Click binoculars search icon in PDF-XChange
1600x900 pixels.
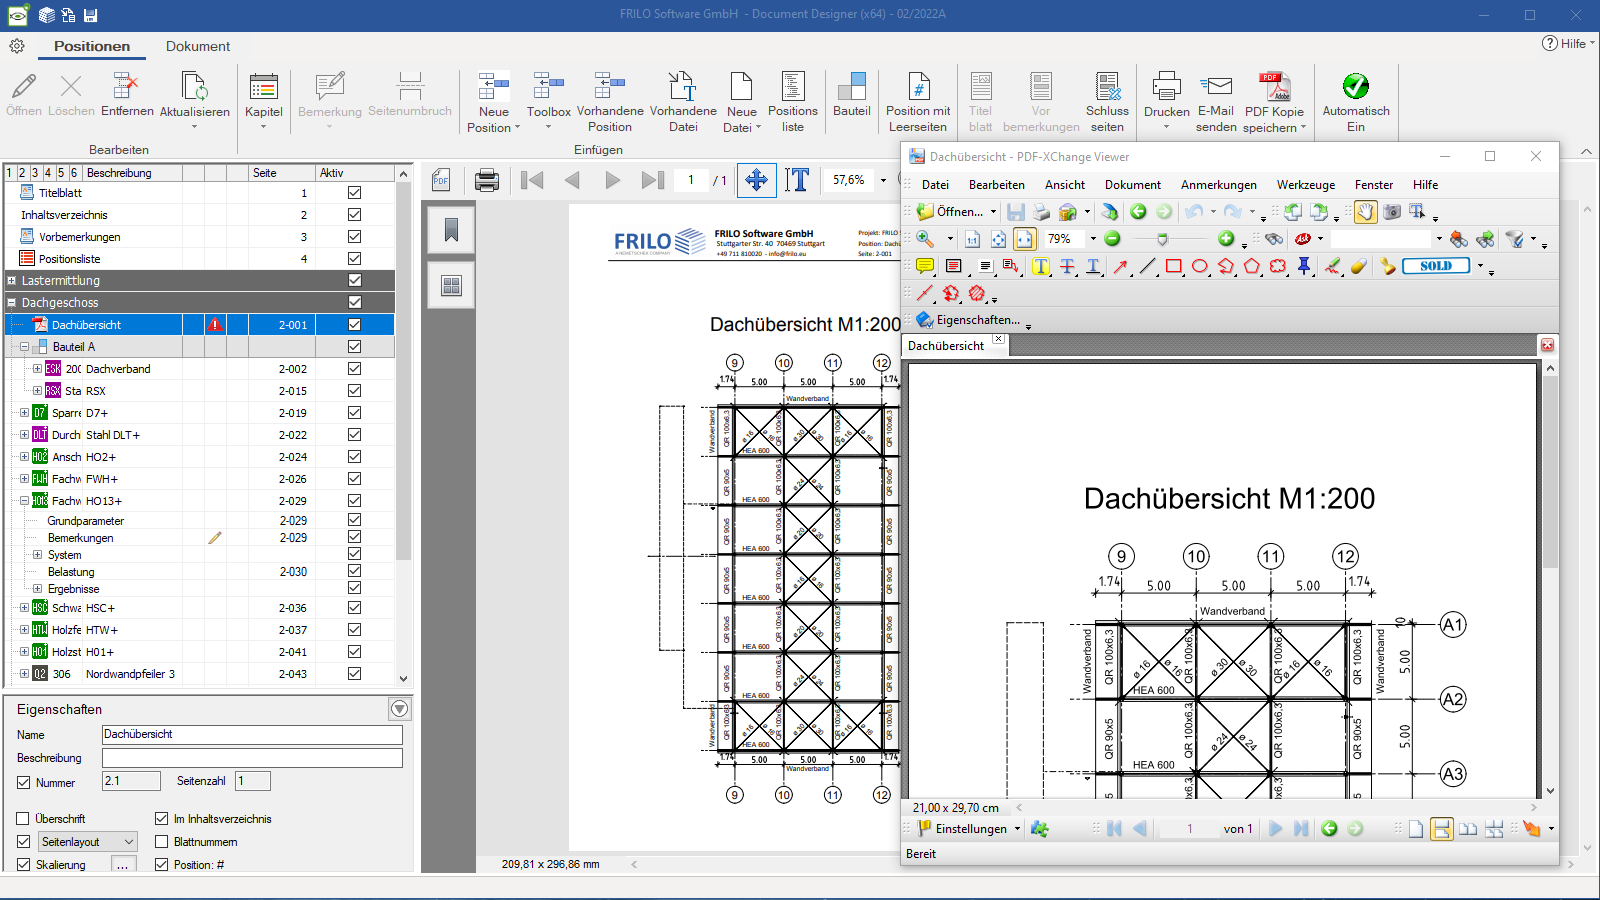(1274, 239)
